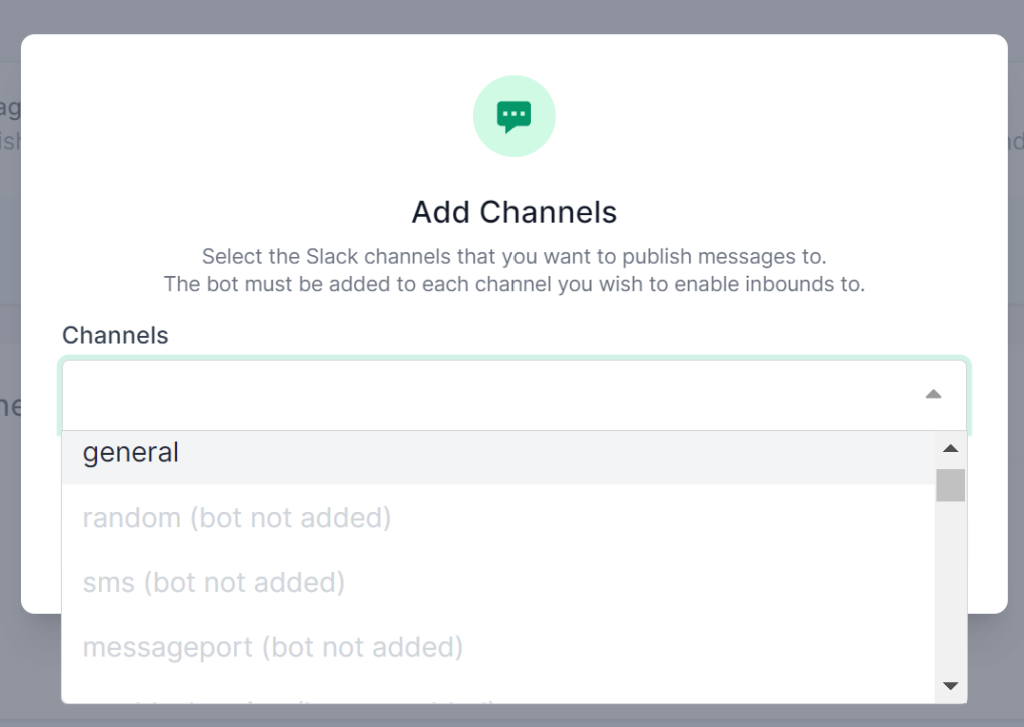The width and height of the screenshot is (1024, 727).
Task: Select the general channel option
Action: pyautogui.click(x=131, y=452)
